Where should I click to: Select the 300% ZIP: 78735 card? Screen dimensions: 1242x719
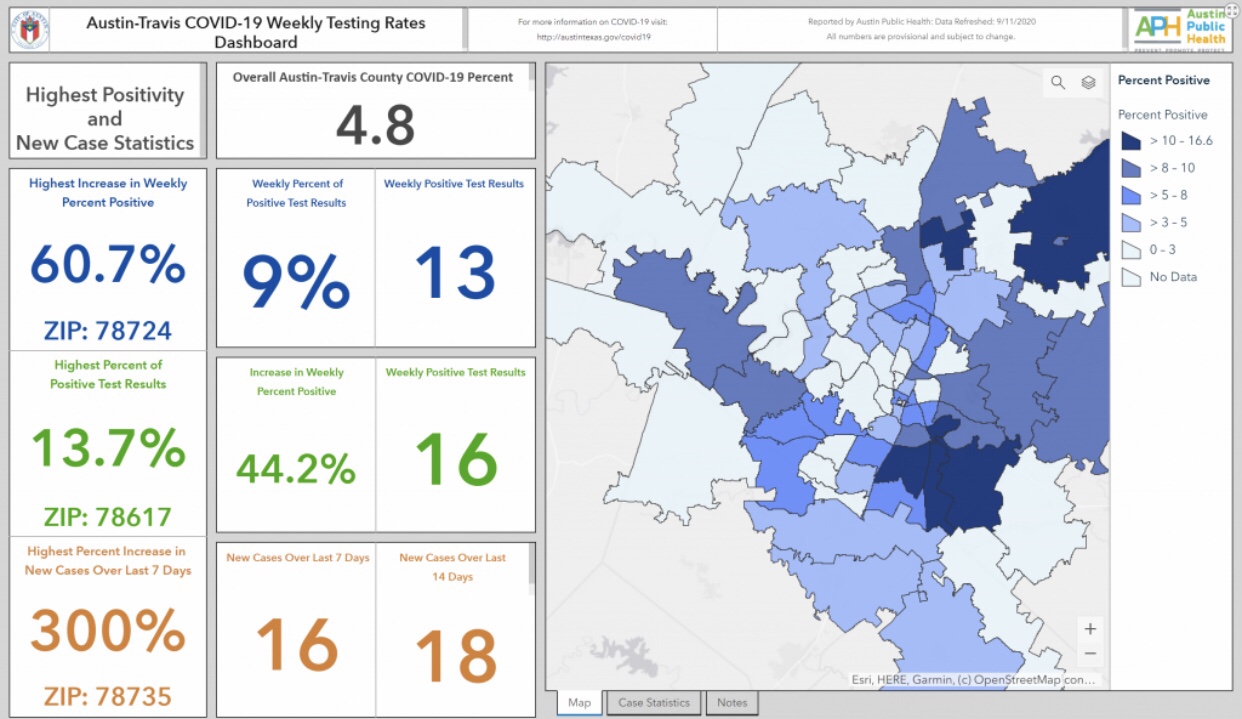click(x=108, y=627)
